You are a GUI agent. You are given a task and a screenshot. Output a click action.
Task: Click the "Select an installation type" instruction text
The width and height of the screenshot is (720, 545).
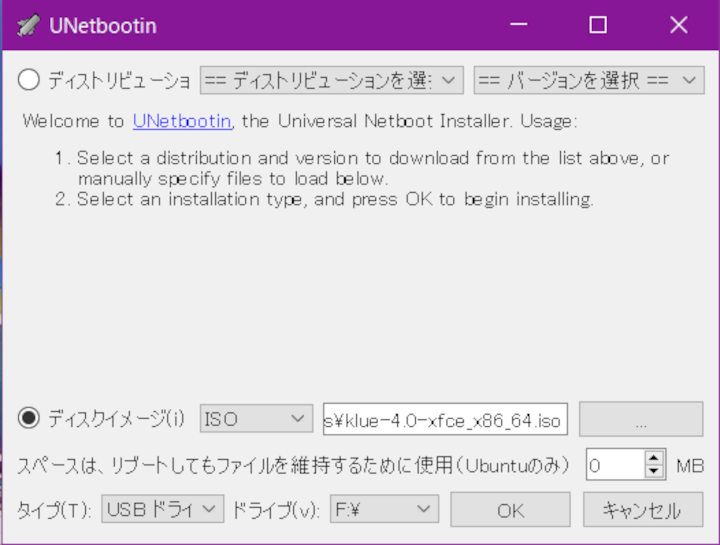[335, 199]
